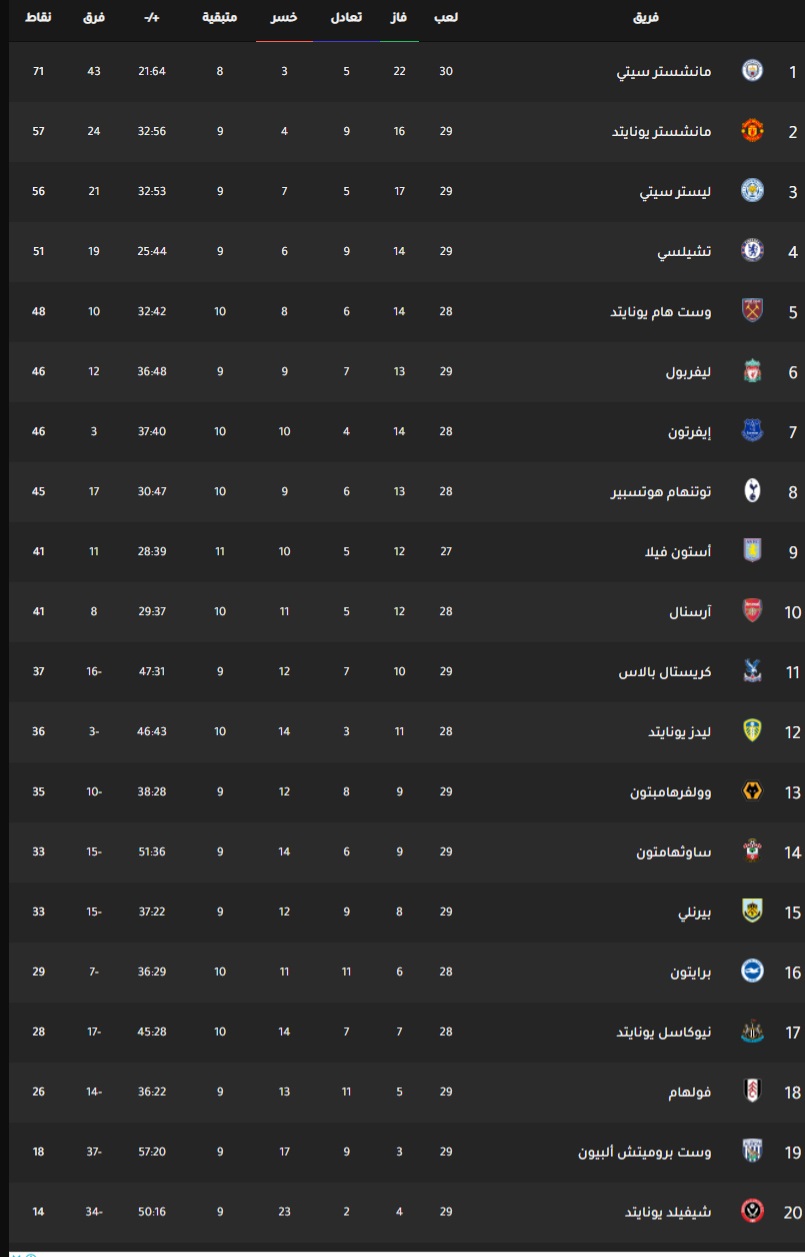Sort by the فاز wins column header

[399, 18]
